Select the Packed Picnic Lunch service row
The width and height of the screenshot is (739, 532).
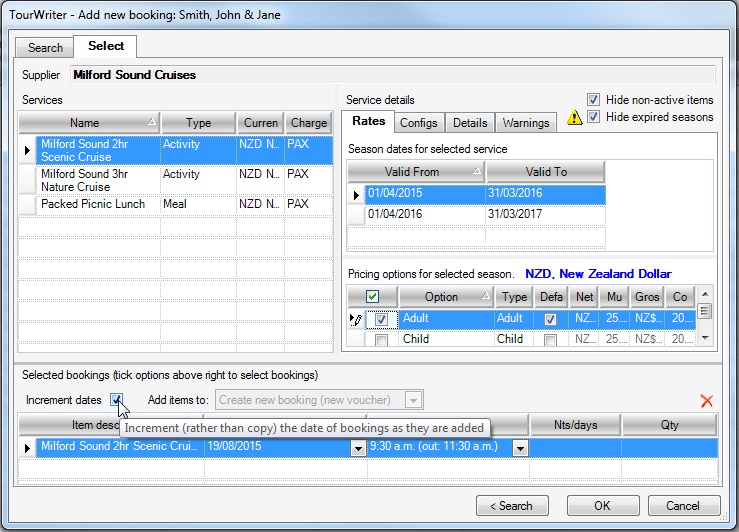(93, 204)
